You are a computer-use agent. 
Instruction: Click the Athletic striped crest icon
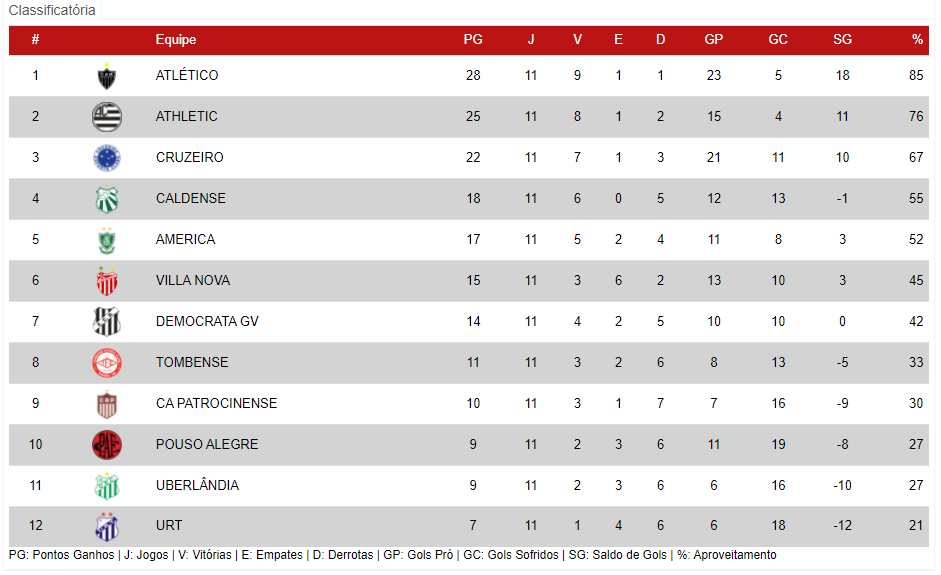[x=107, y=116]
